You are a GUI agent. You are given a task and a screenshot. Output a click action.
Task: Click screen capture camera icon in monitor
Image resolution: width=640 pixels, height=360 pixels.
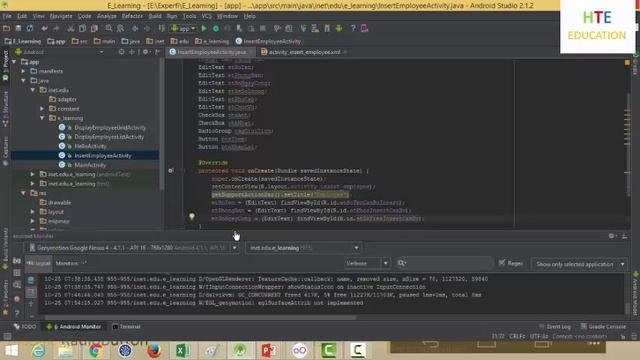click(17, 260)
